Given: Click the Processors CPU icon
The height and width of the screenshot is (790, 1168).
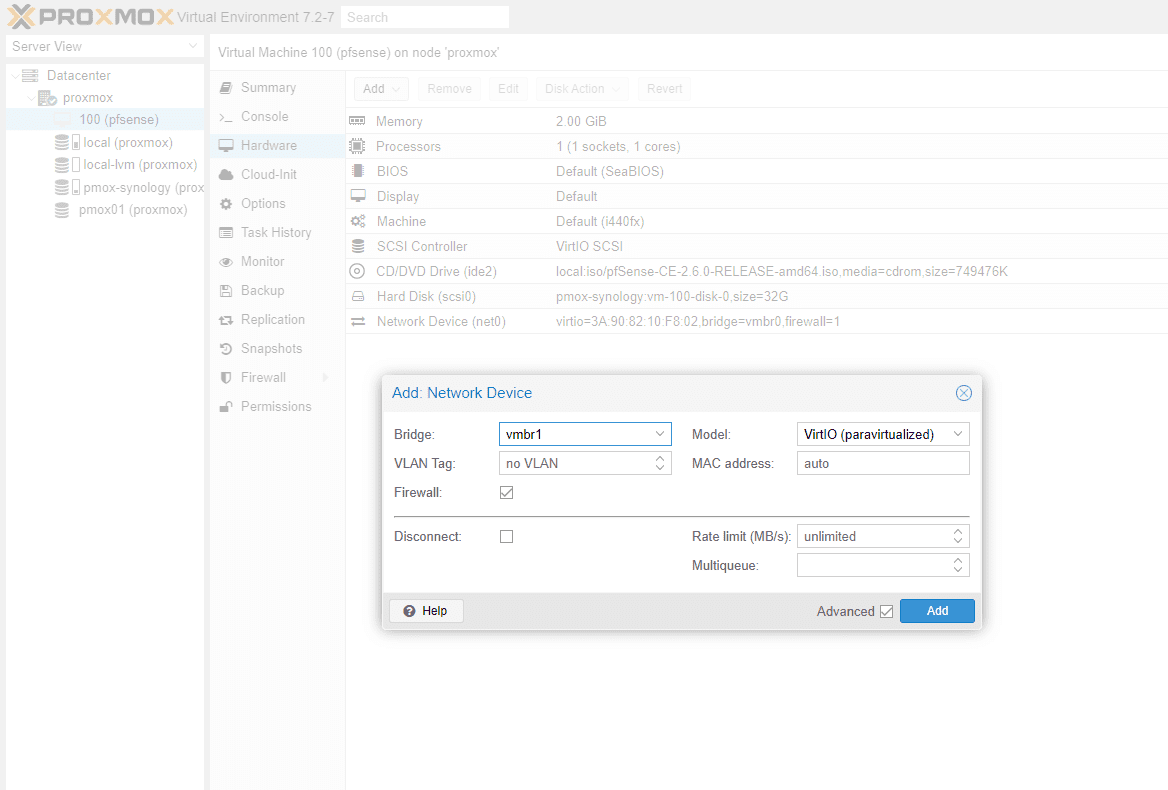Looking at the screenshot, I should pos(358,146).
